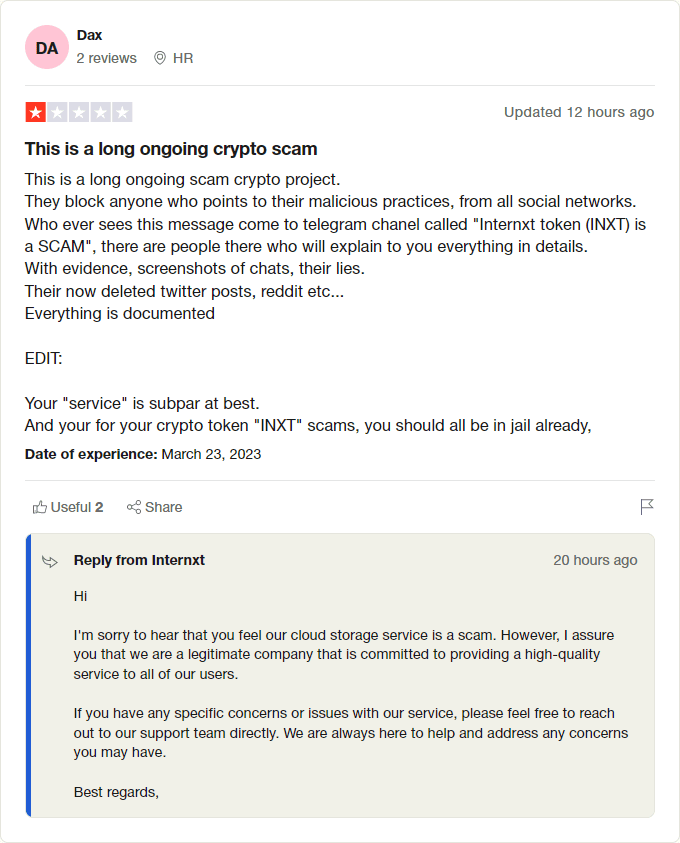Viewport: 680px width, 843px height.
Task: Click the HR country label
Action: click(x=183, y=58)
